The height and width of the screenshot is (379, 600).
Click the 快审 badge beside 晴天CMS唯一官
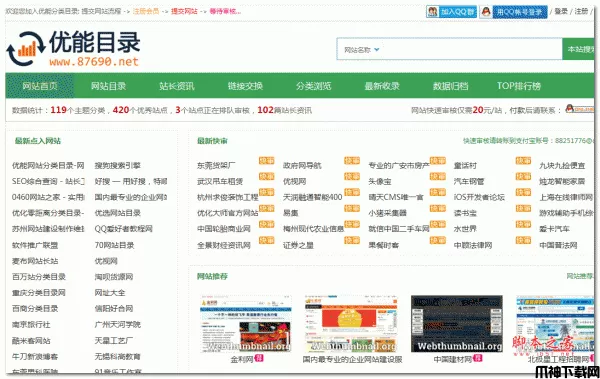tap(438, 192)
